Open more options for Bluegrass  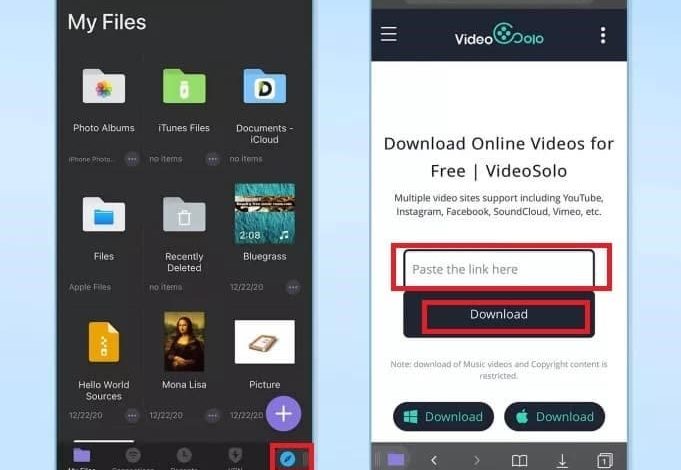293,287
